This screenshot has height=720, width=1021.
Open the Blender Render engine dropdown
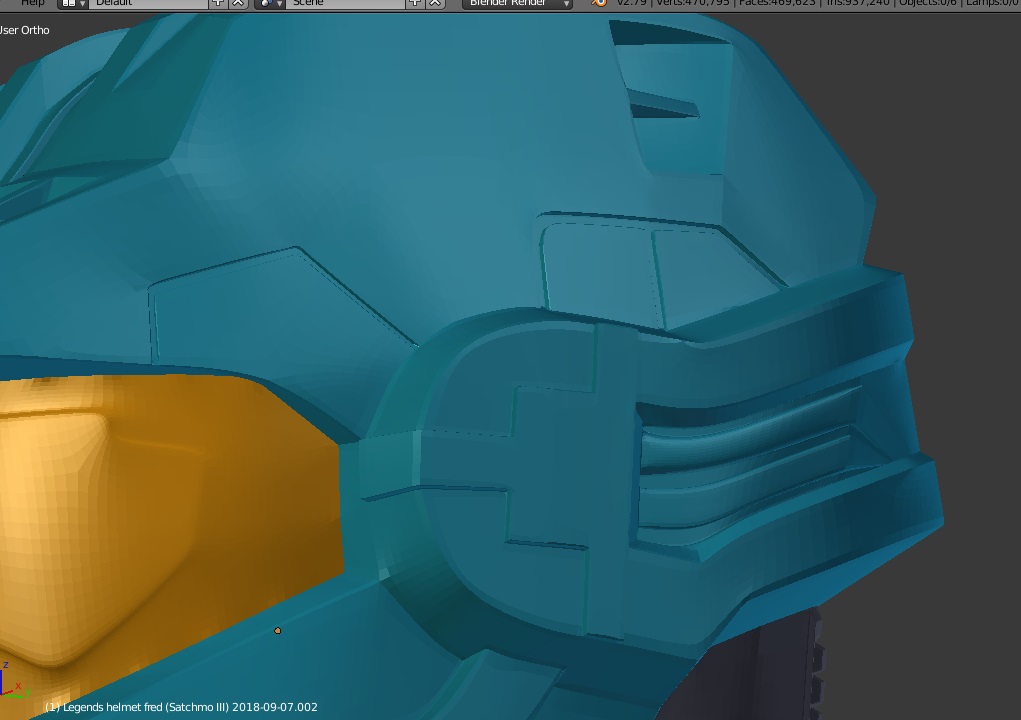click(518, 3)
